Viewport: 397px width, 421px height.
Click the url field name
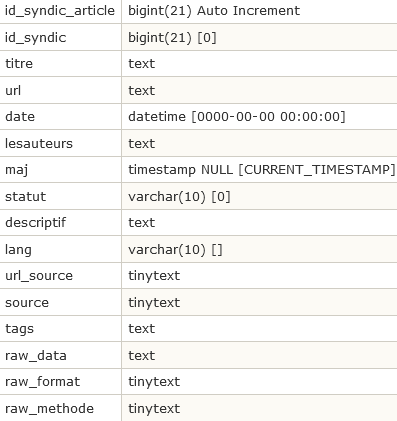tap(13, 90)
